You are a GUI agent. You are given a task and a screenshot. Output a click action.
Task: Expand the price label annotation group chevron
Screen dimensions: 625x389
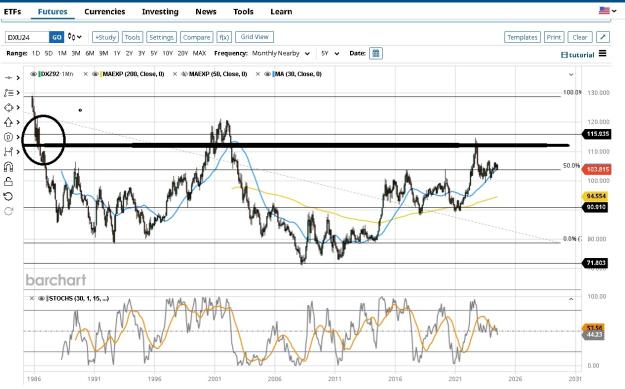click(18, 137)
